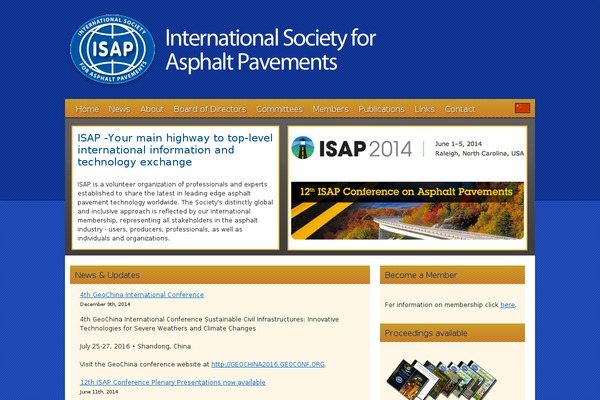Click the Become a Member heading
This screenshot has height=400, width=600.
point(421,275)
